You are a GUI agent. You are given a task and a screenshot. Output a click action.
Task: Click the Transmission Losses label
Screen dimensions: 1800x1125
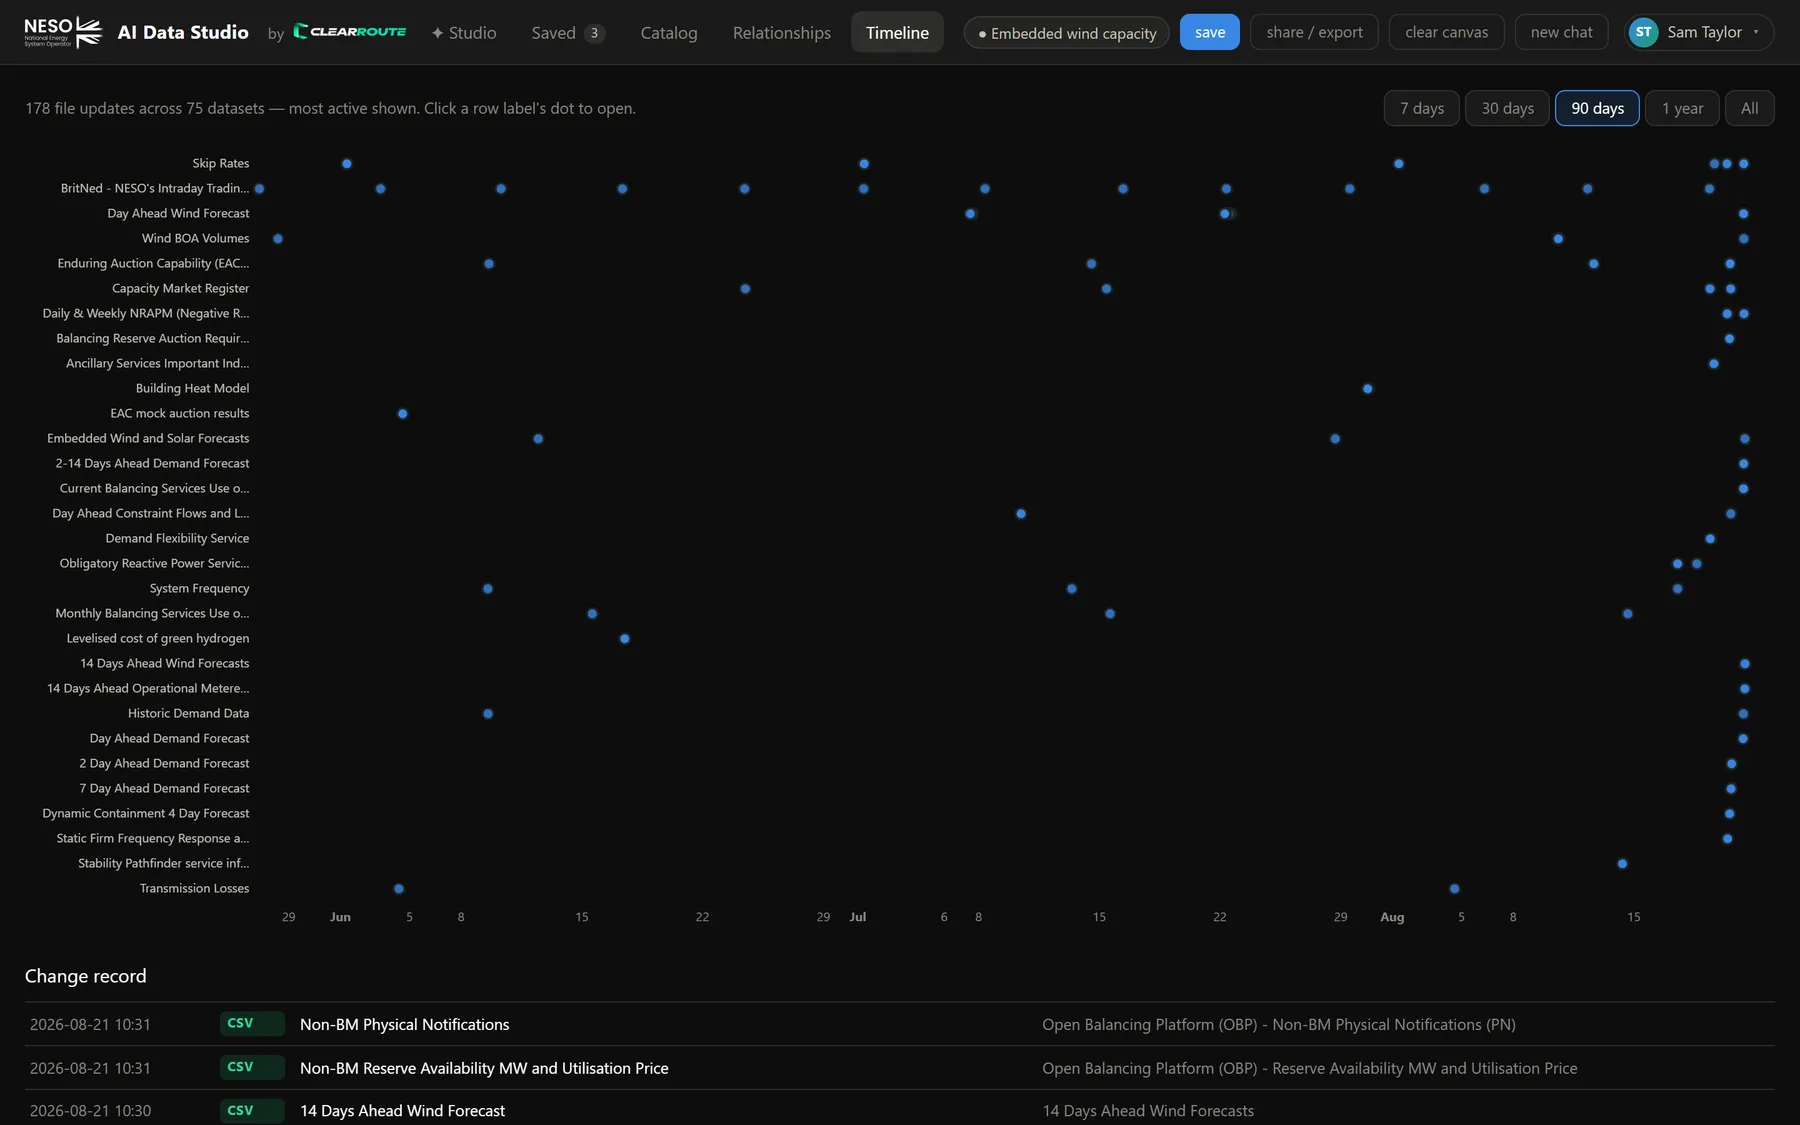pyautogui.click(x=194, y=888)
